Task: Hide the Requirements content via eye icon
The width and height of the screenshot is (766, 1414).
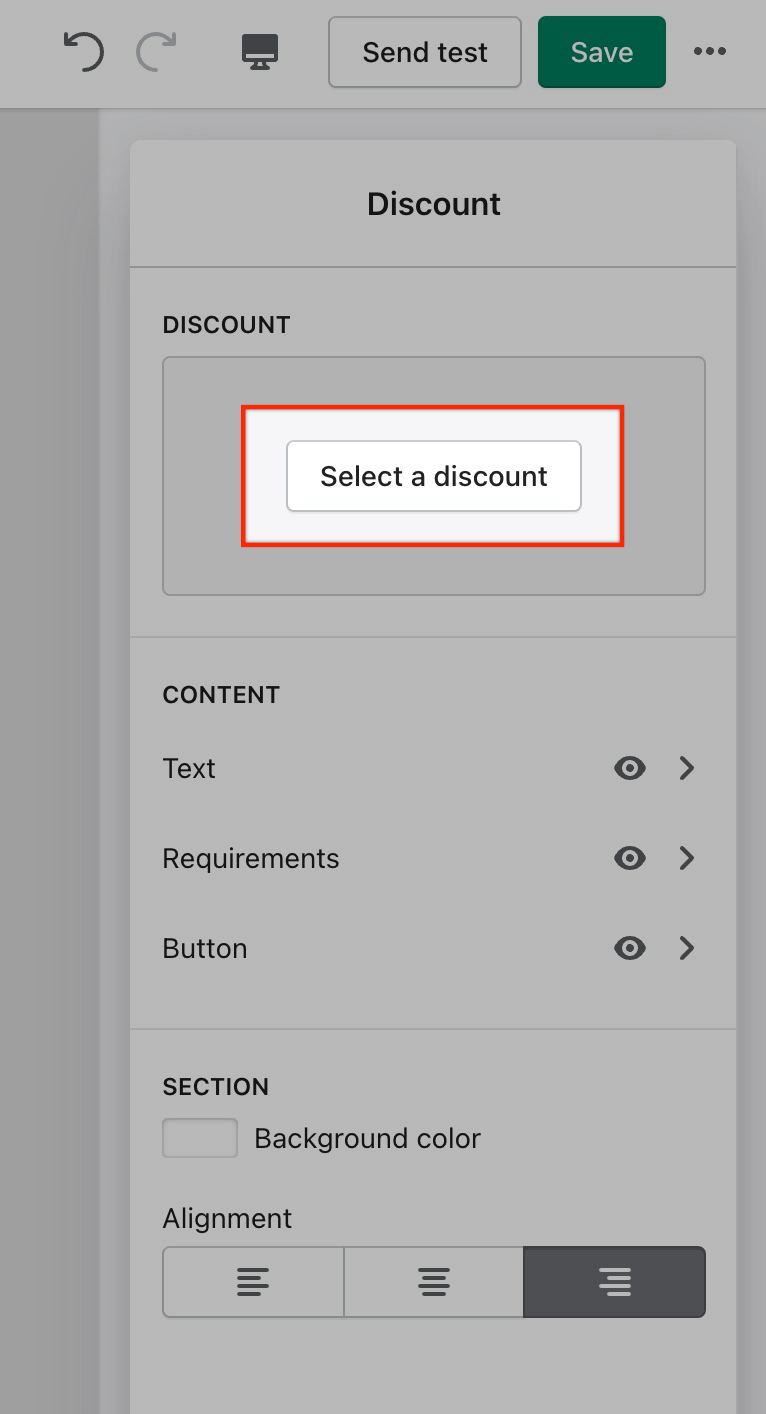Action: point(629,858)
